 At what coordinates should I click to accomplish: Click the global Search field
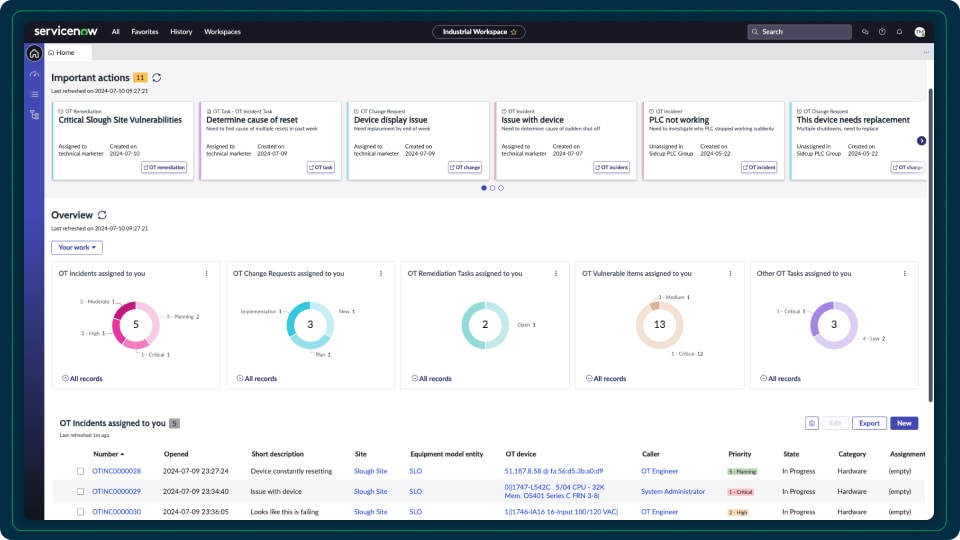pyautogui.click(x=798, y=32)
